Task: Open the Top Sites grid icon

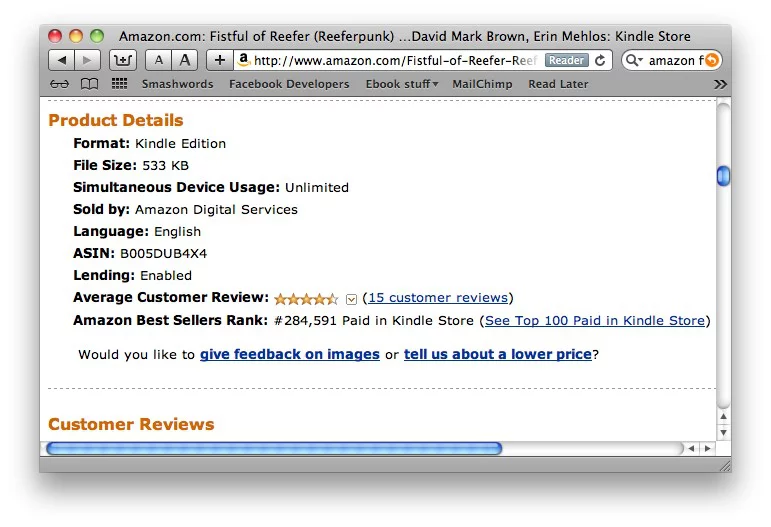Action: click(x=119, y=84)
